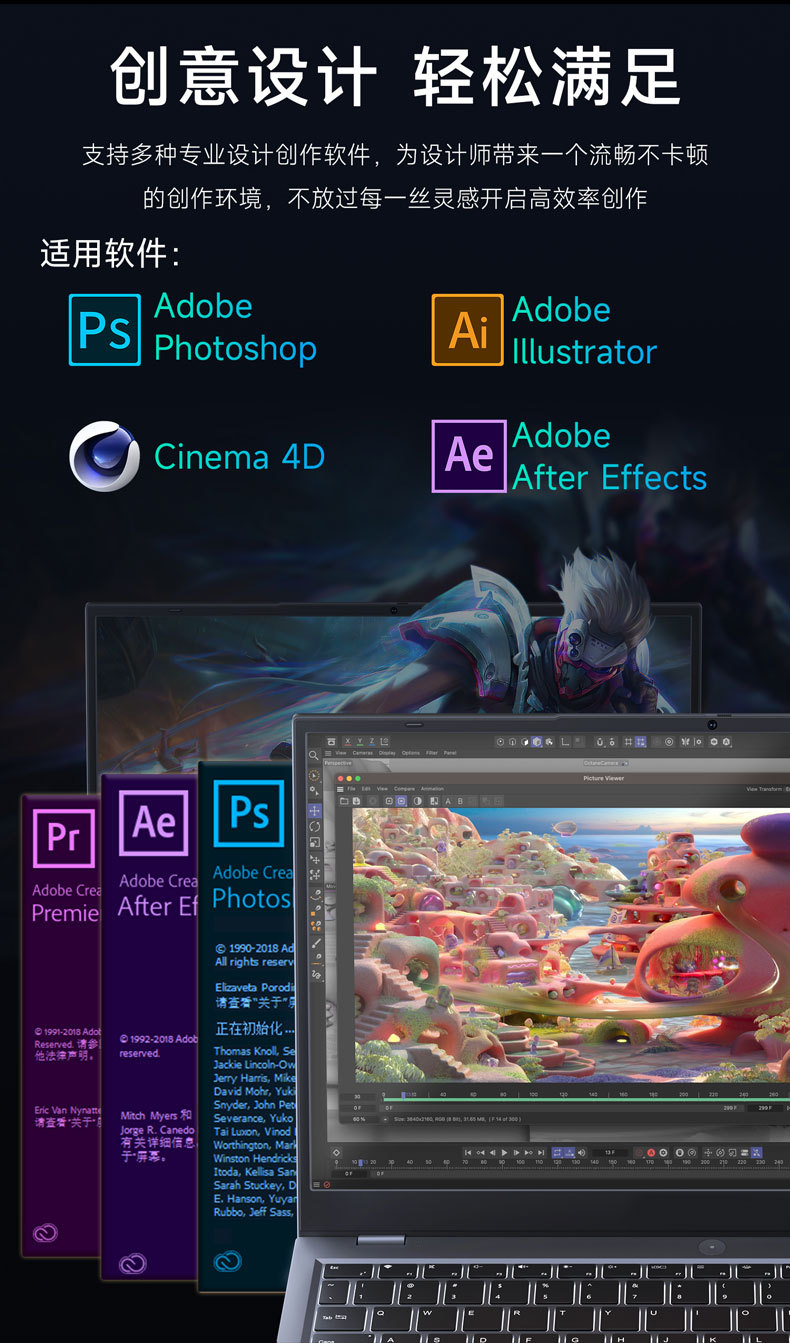Click the red stop icon in bottom status bar
The width and height of the screenshot is (790, 1343).
coord(327,1184)
